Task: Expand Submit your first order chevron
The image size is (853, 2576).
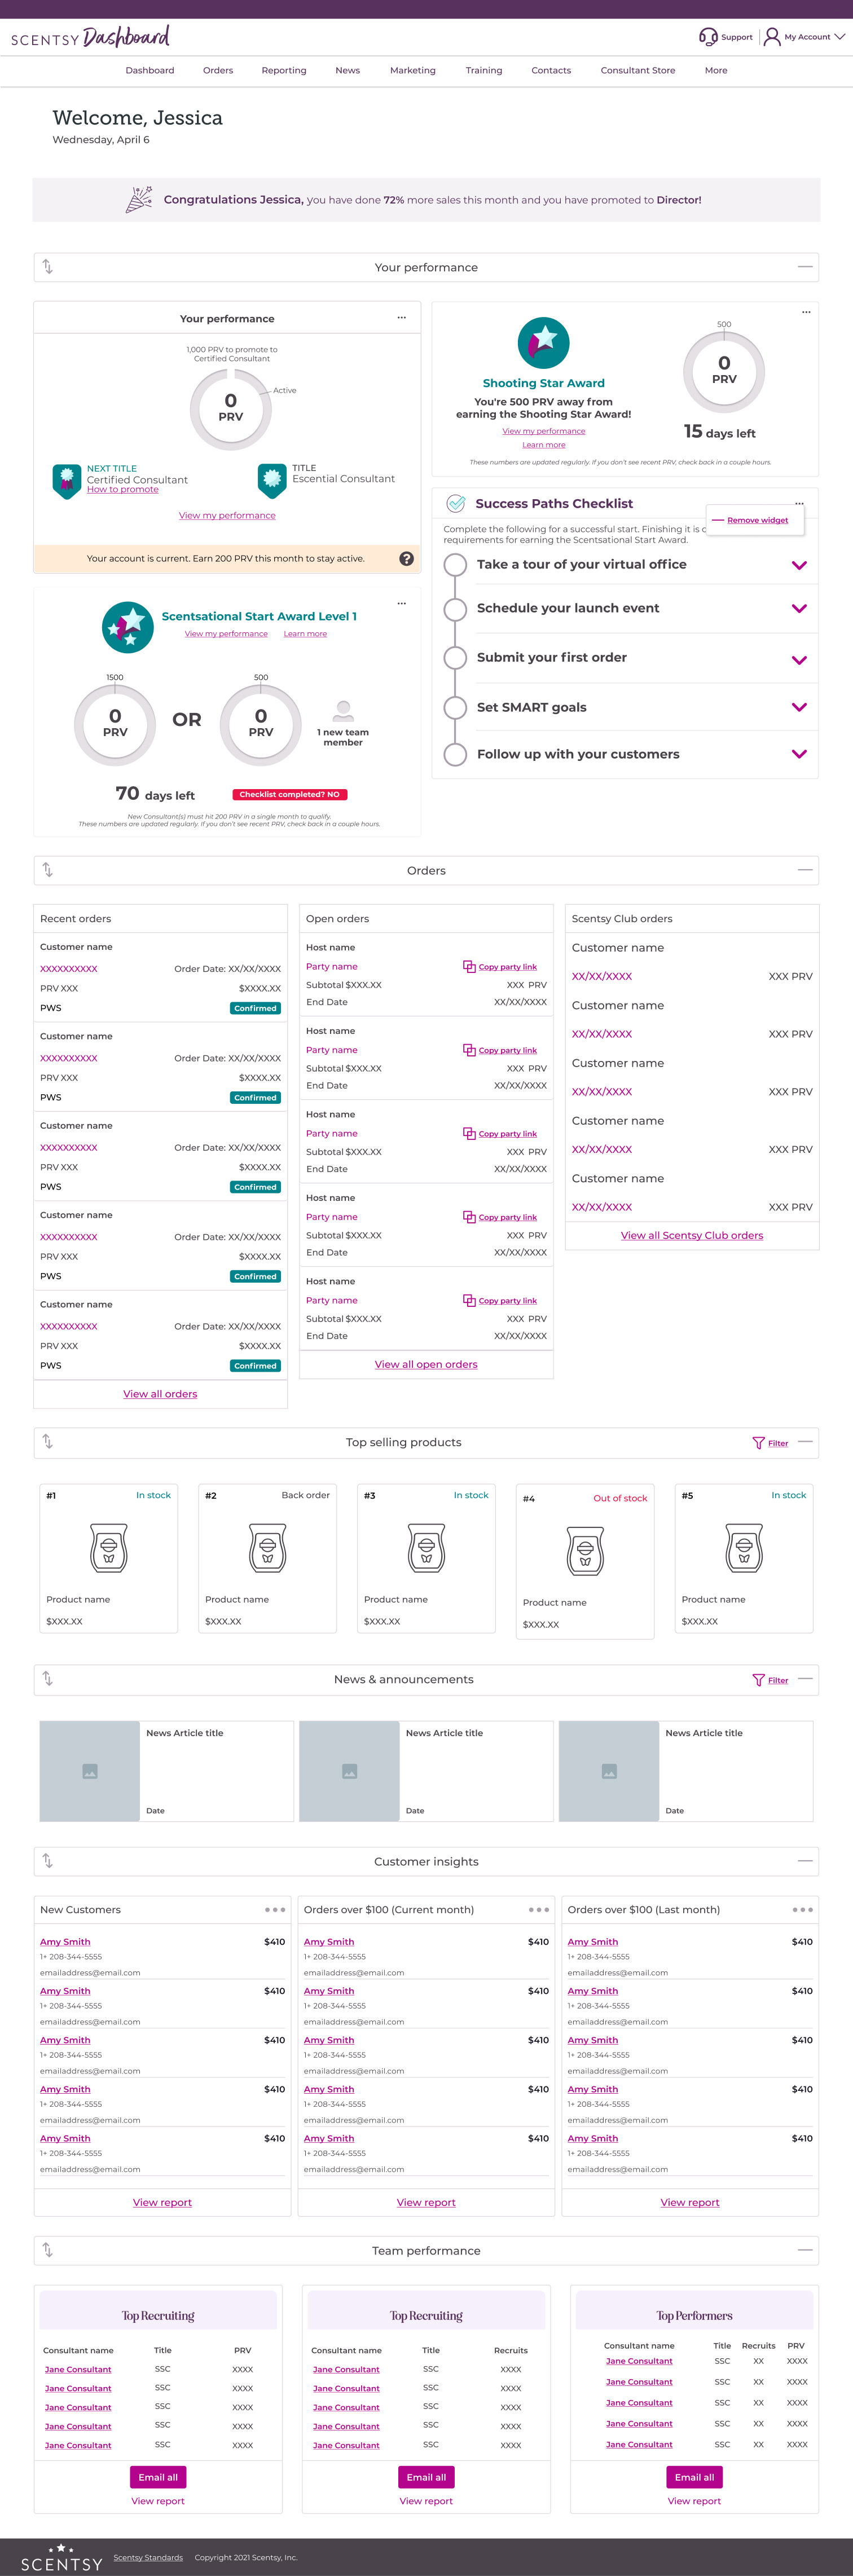Action: coord(799,661)
